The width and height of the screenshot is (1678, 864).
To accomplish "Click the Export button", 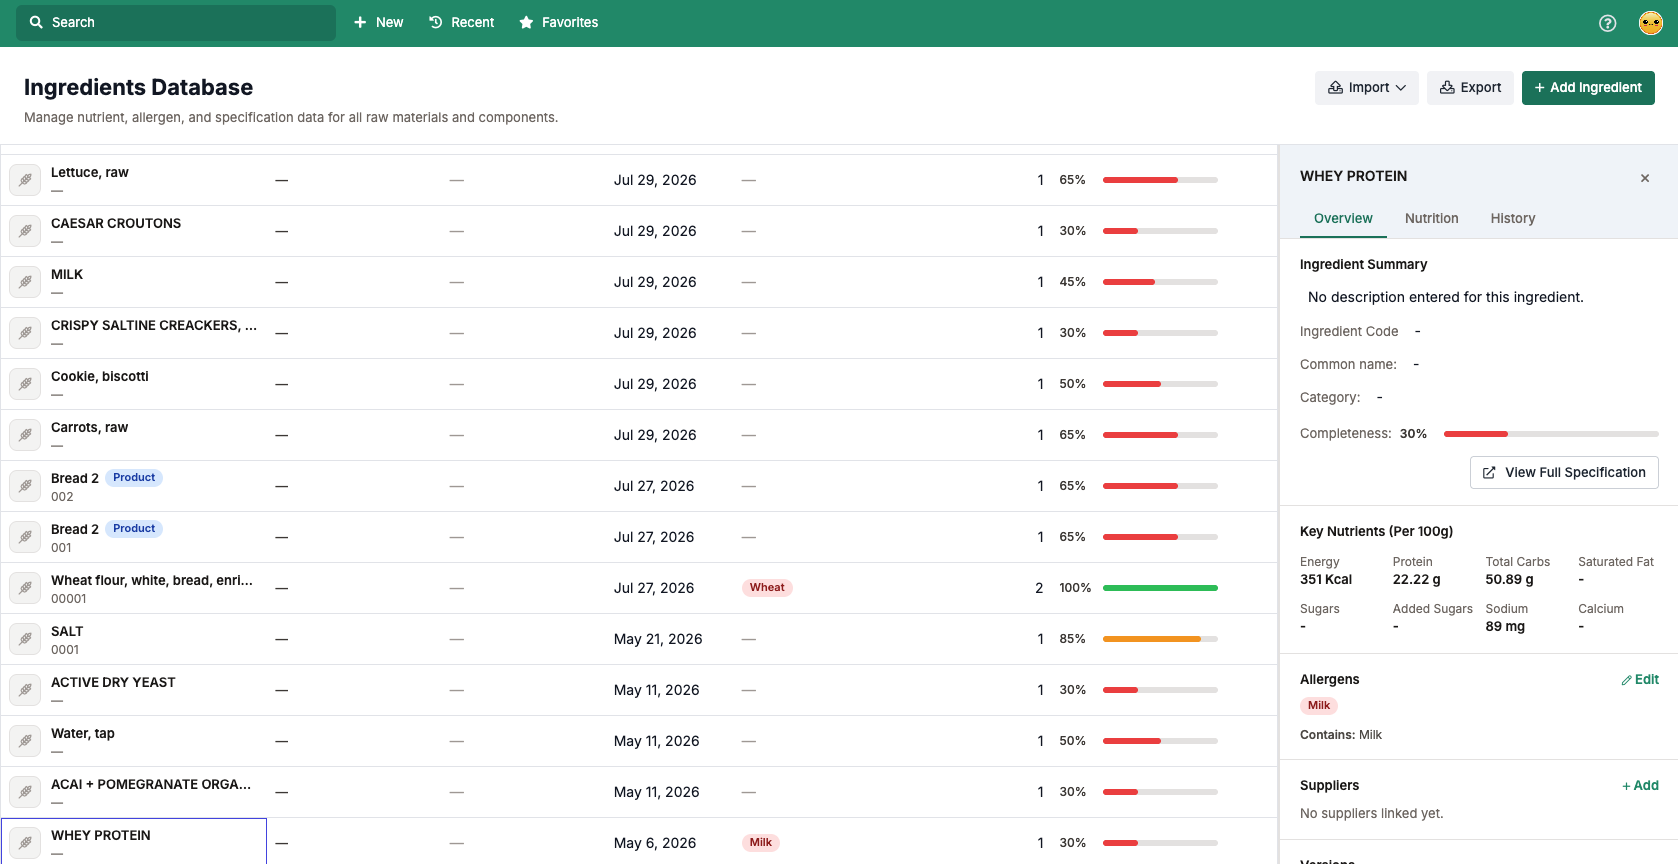I will 1470,88.
